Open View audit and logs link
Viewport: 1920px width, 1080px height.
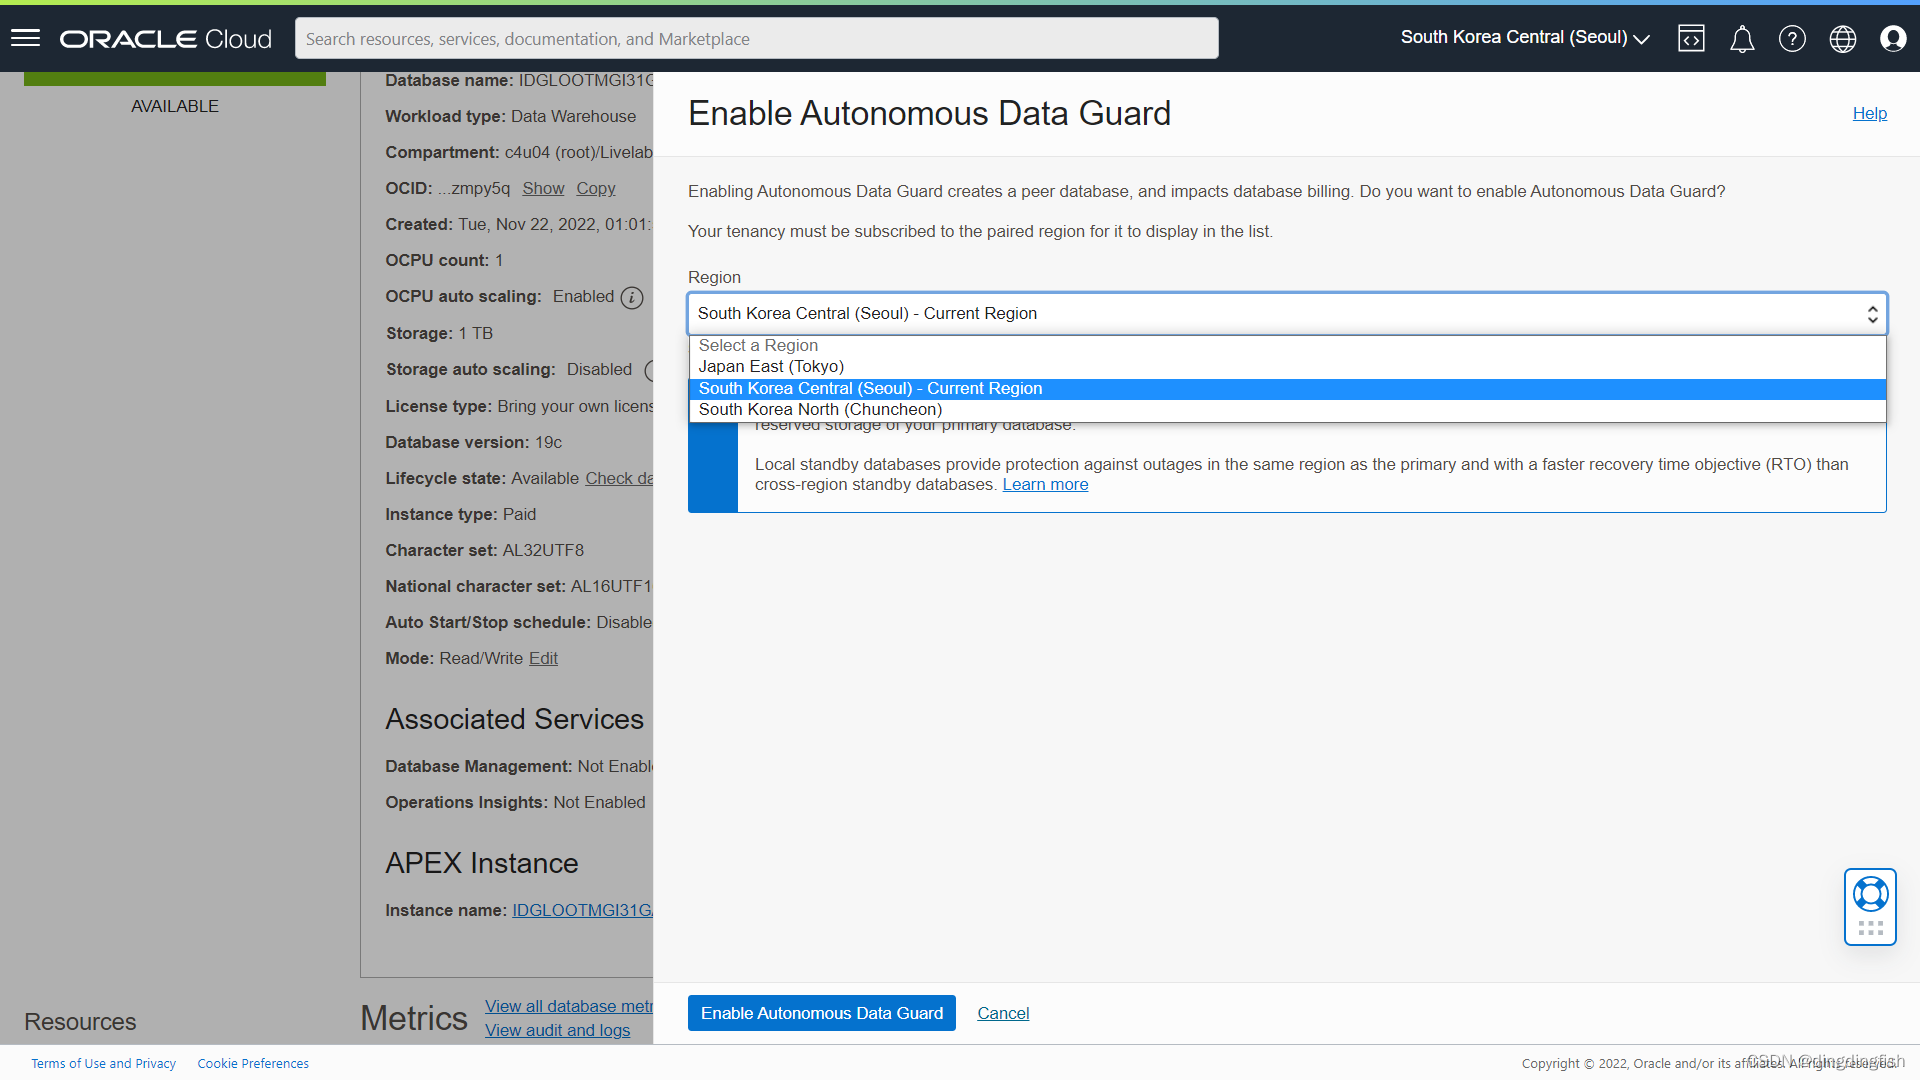click(x=557, y=1031)
